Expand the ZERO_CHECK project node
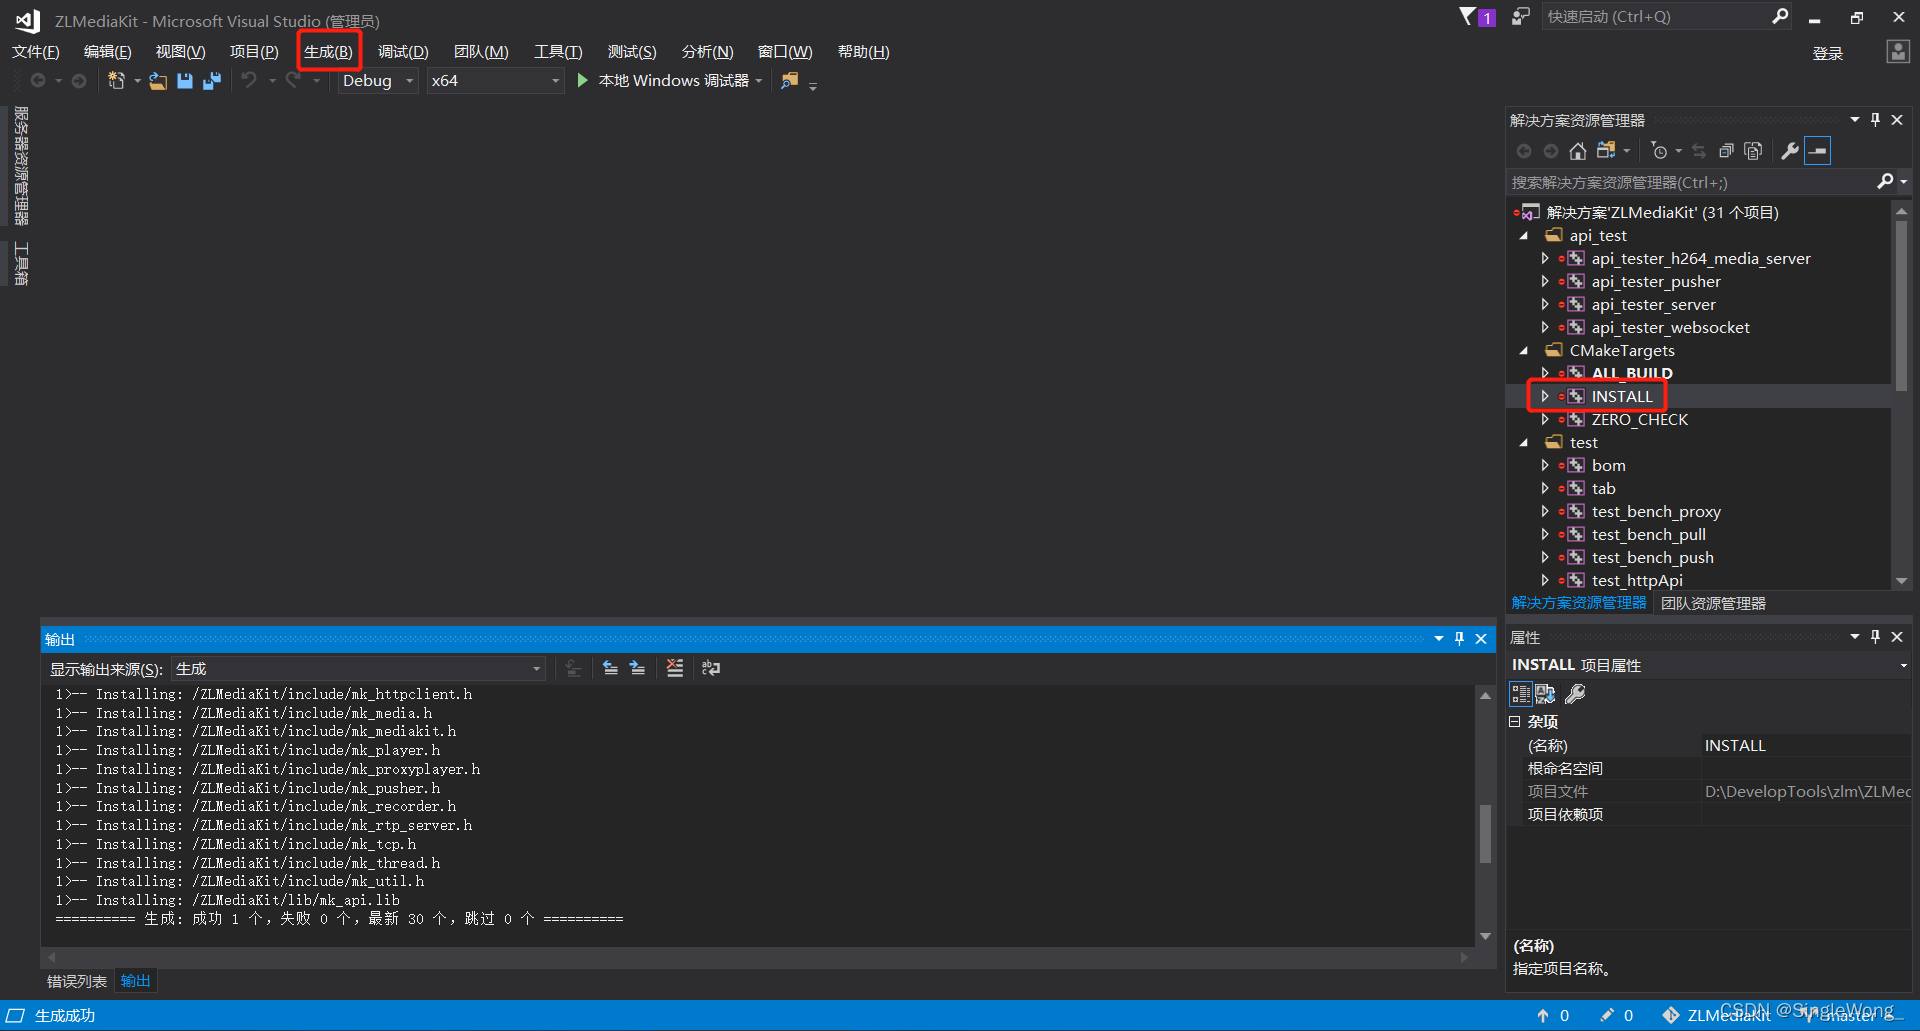 click(x=1545, y=419)
